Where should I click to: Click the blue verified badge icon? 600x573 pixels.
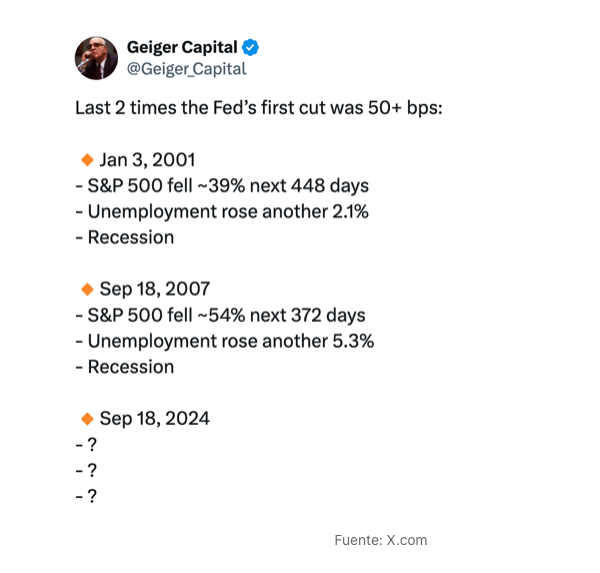[x=252, y=47]
